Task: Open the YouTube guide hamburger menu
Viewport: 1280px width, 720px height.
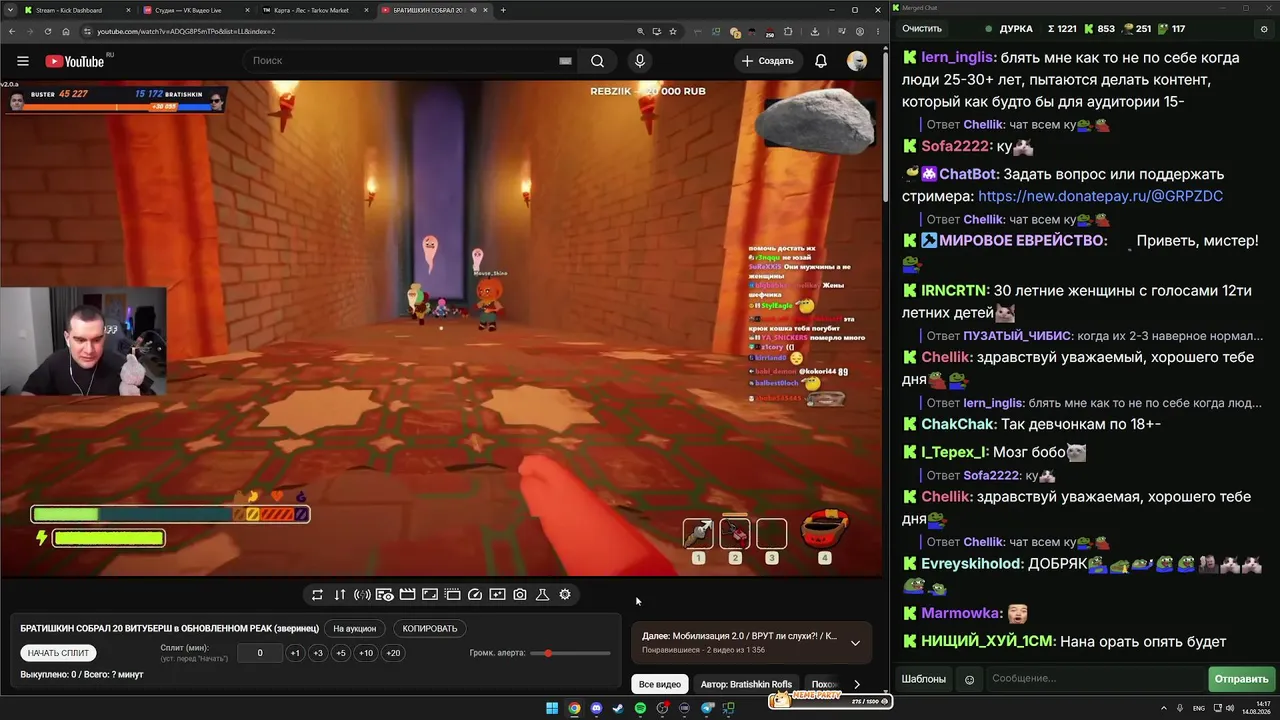Action: [22, 61]
